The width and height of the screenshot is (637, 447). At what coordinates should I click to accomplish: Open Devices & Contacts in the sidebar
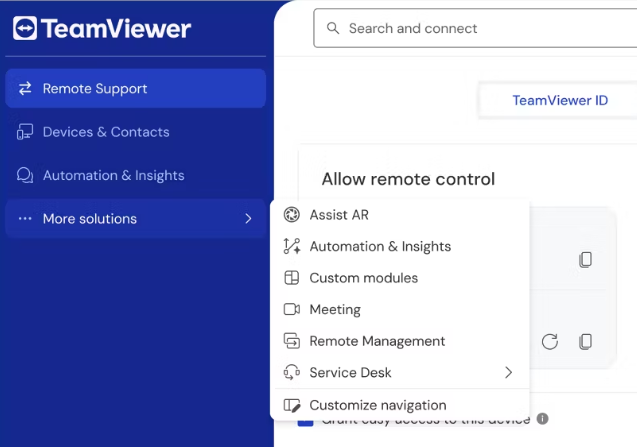(136, 132)
